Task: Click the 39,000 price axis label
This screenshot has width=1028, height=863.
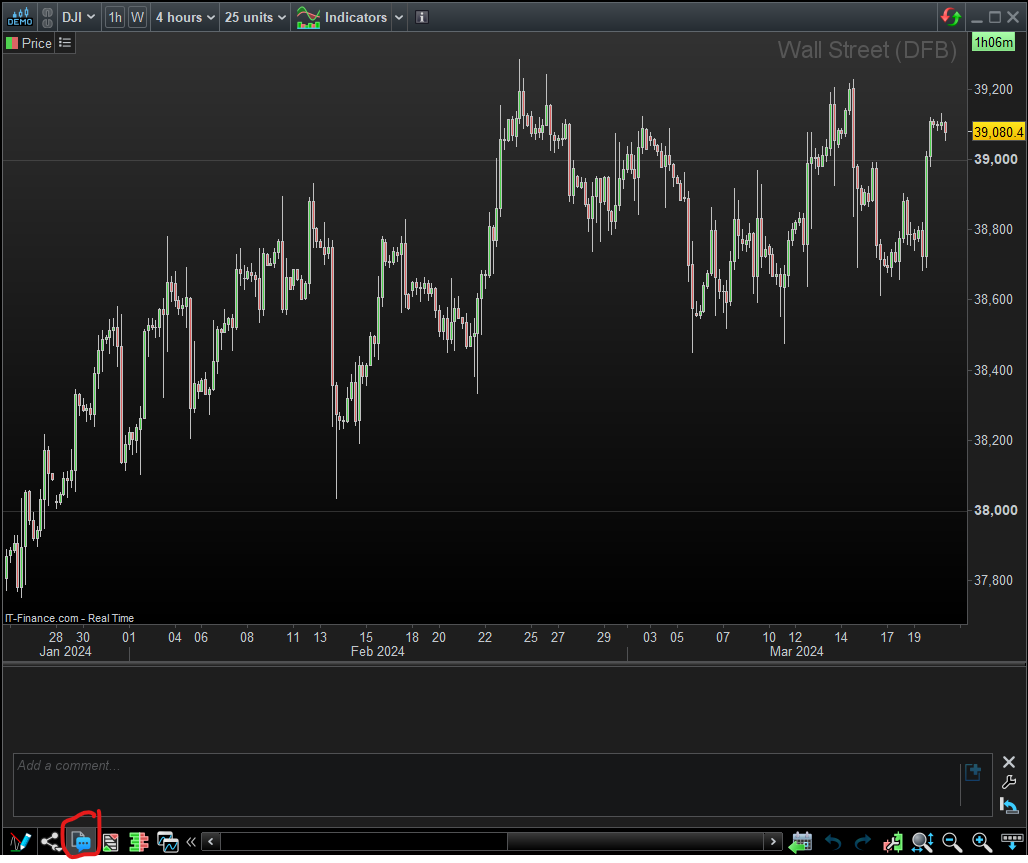Action: tap(995, 159)
